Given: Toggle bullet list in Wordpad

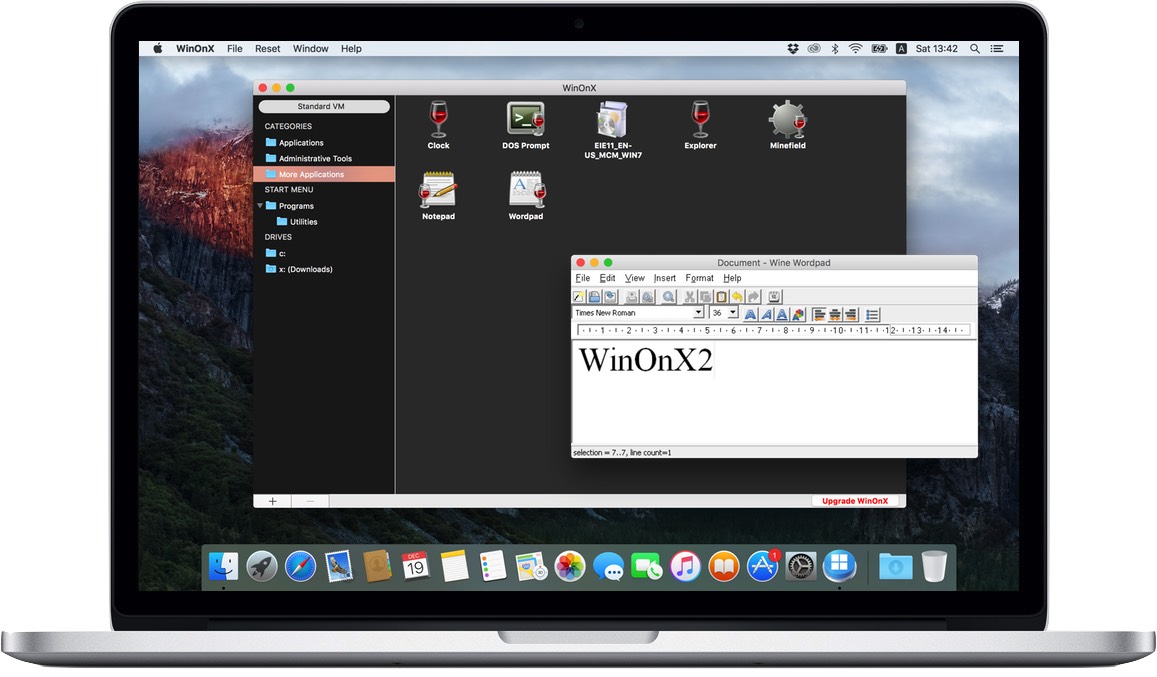Looking at the screenshot, I should [872, 315].
